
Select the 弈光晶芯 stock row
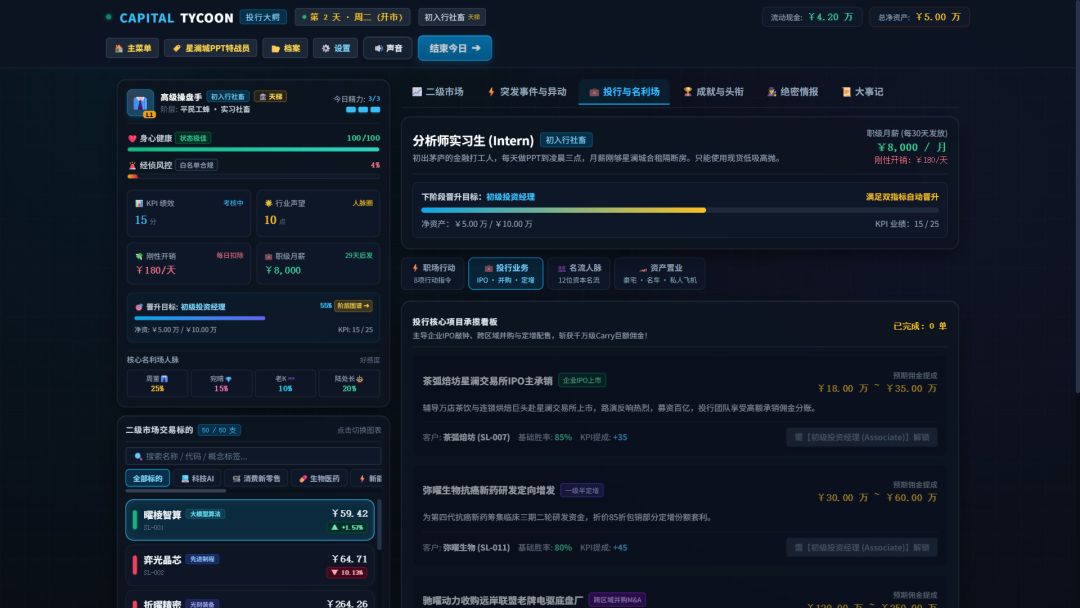coord(250,565)
